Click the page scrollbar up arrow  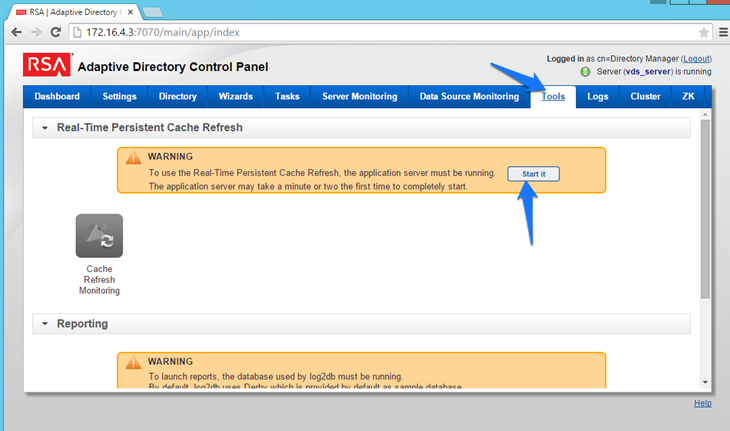coord(705,114)
